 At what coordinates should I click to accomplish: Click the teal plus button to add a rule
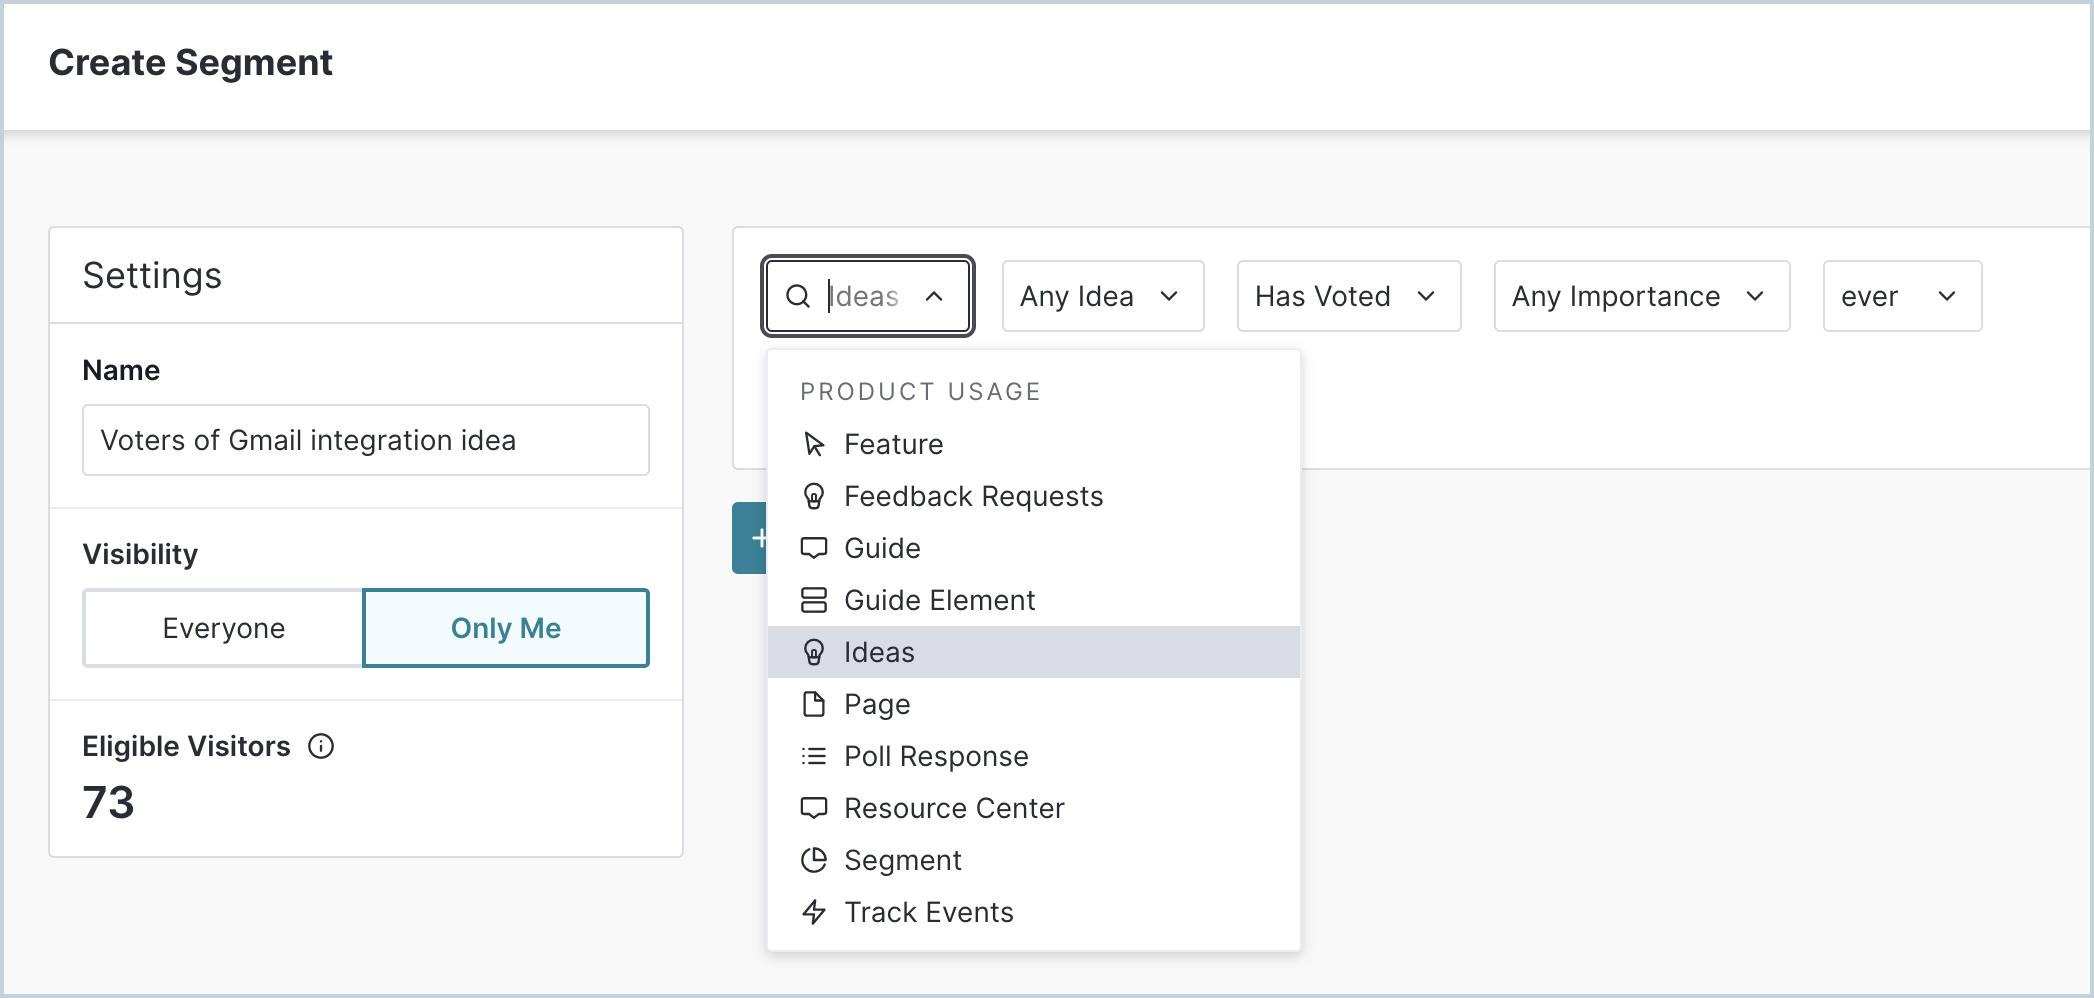758,538
